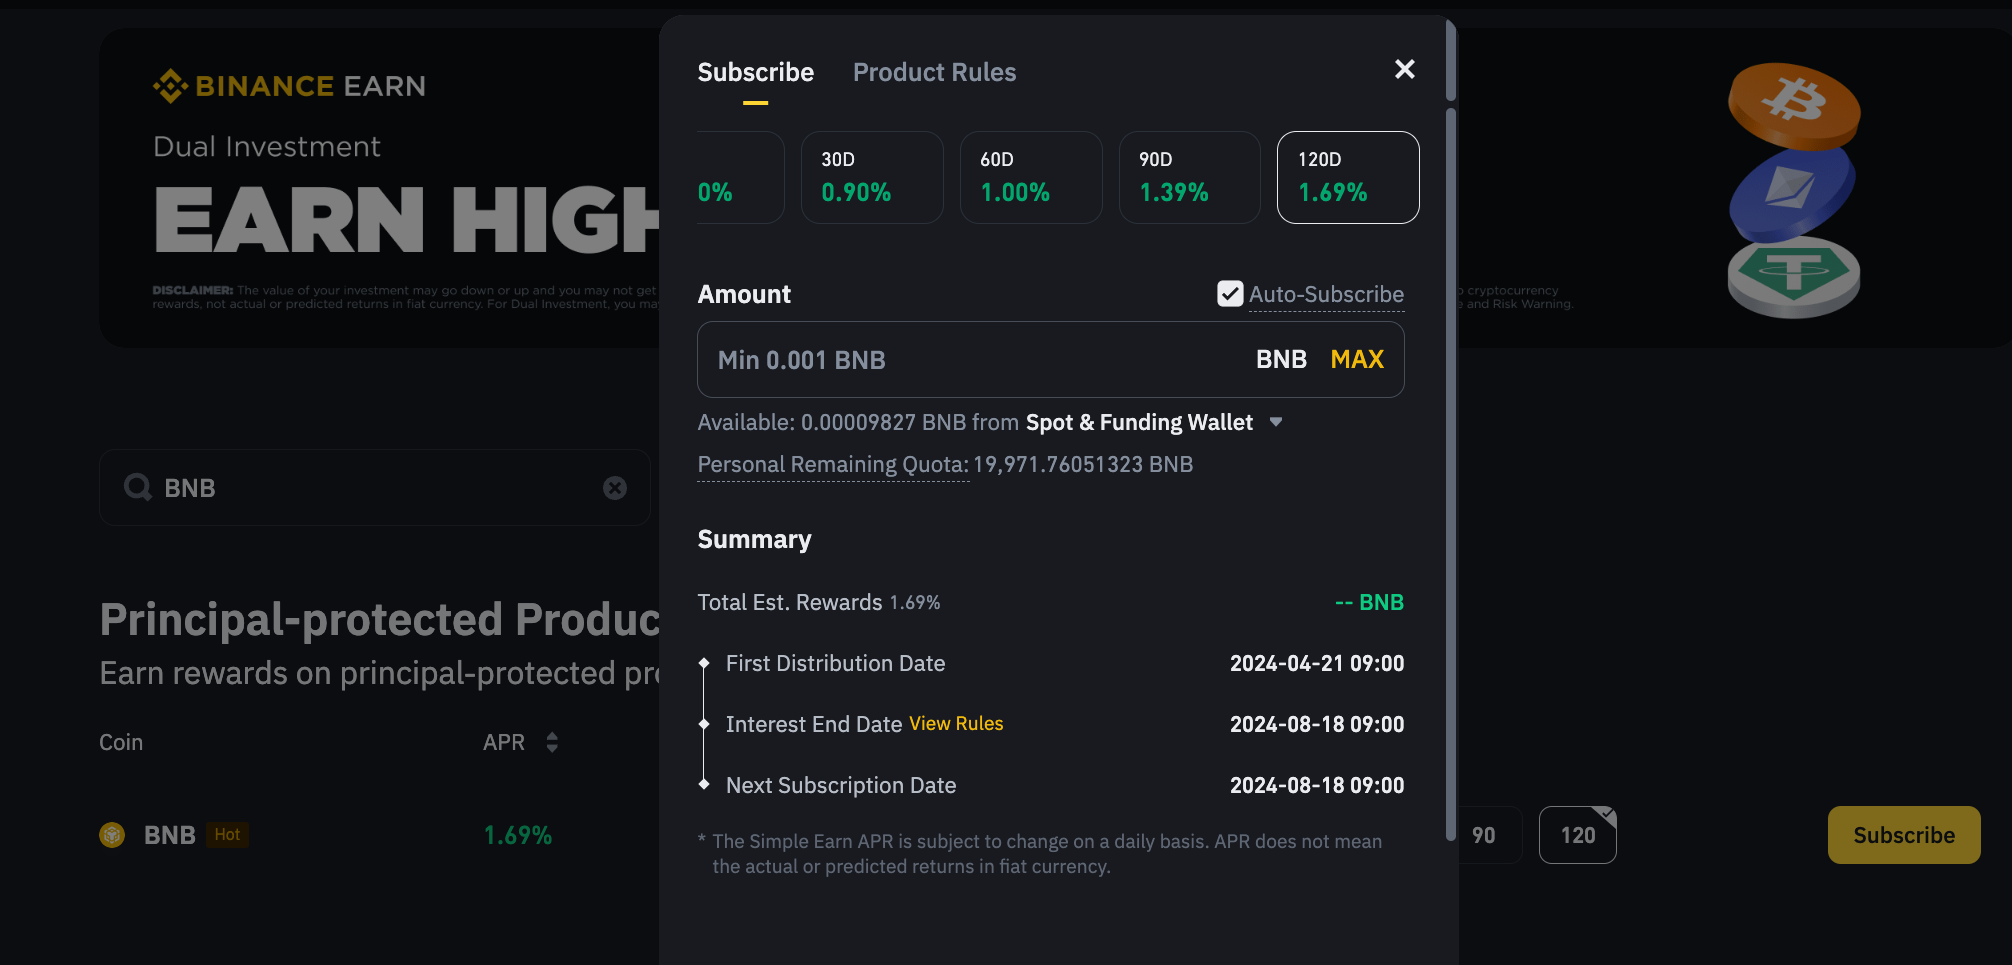This screenshot has height=965, width=2012.
Task: Sort the table by the APR arrows
Action: [552, 742]
